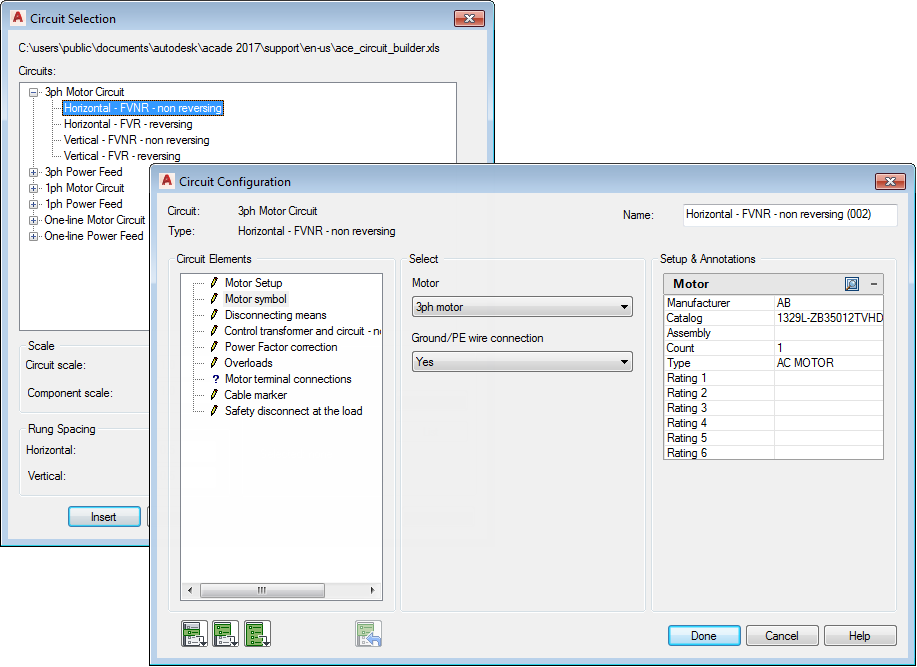
Task: Click Insert in Circuit Selection window
Action: point(104,517)
